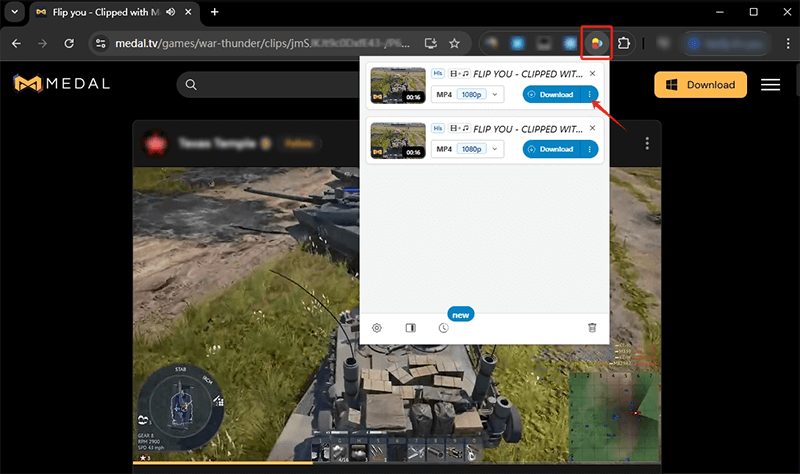Image resolution: width=800 pixels, height=474 pixels.
Task: Remove first video entry from list
Action: pyautogui.click(x=592, y=73)
